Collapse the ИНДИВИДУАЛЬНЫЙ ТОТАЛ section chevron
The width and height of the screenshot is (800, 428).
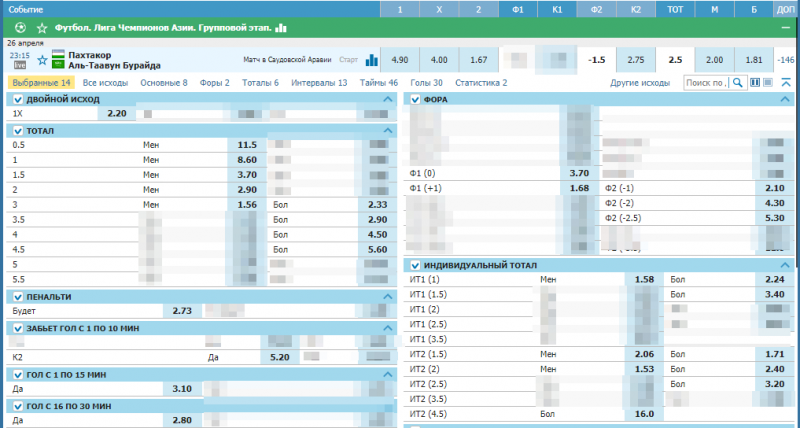point(786,265)
